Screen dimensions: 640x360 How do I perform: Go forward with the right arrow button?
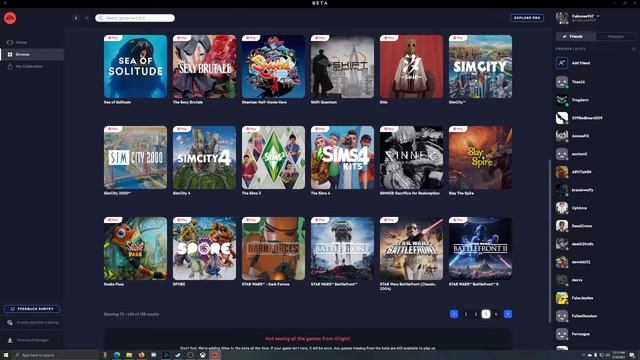pos(87,18)
